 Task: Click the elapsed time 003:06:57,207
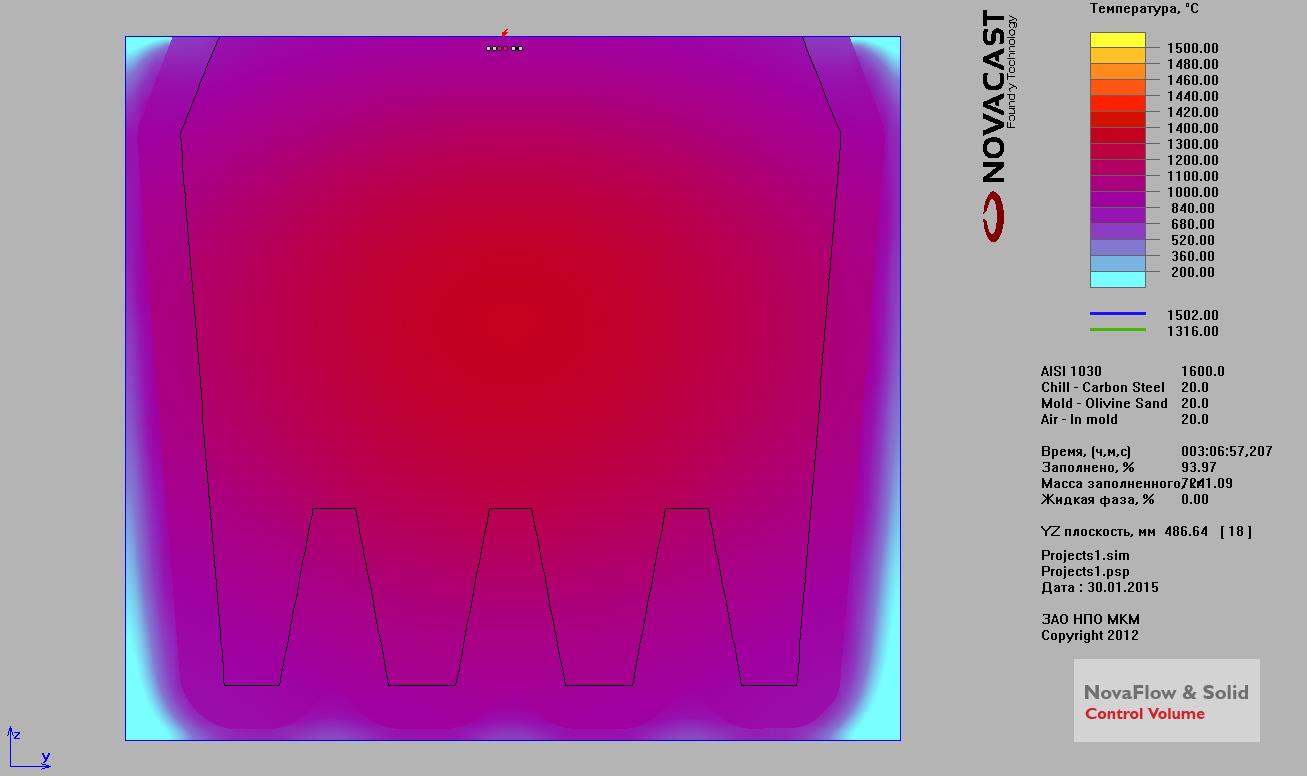(1227, 451)
